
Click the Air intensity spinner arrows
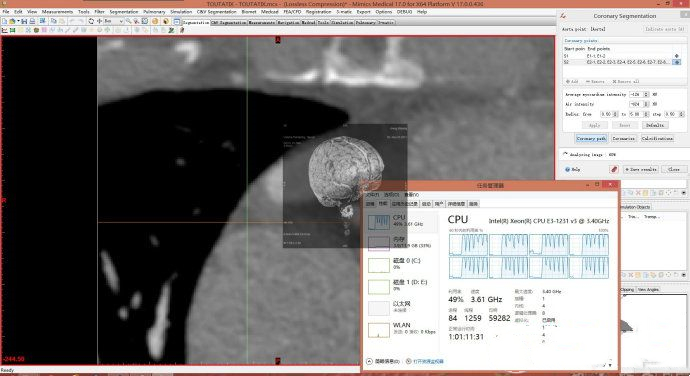tap(646, 104)
